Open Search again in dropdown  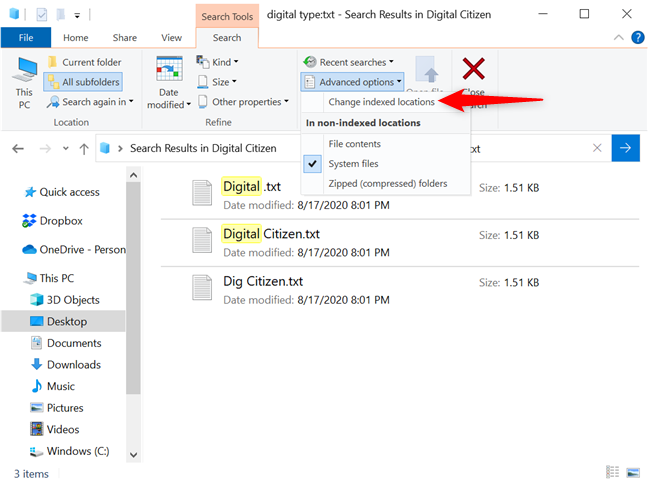[x=90, y=102]
